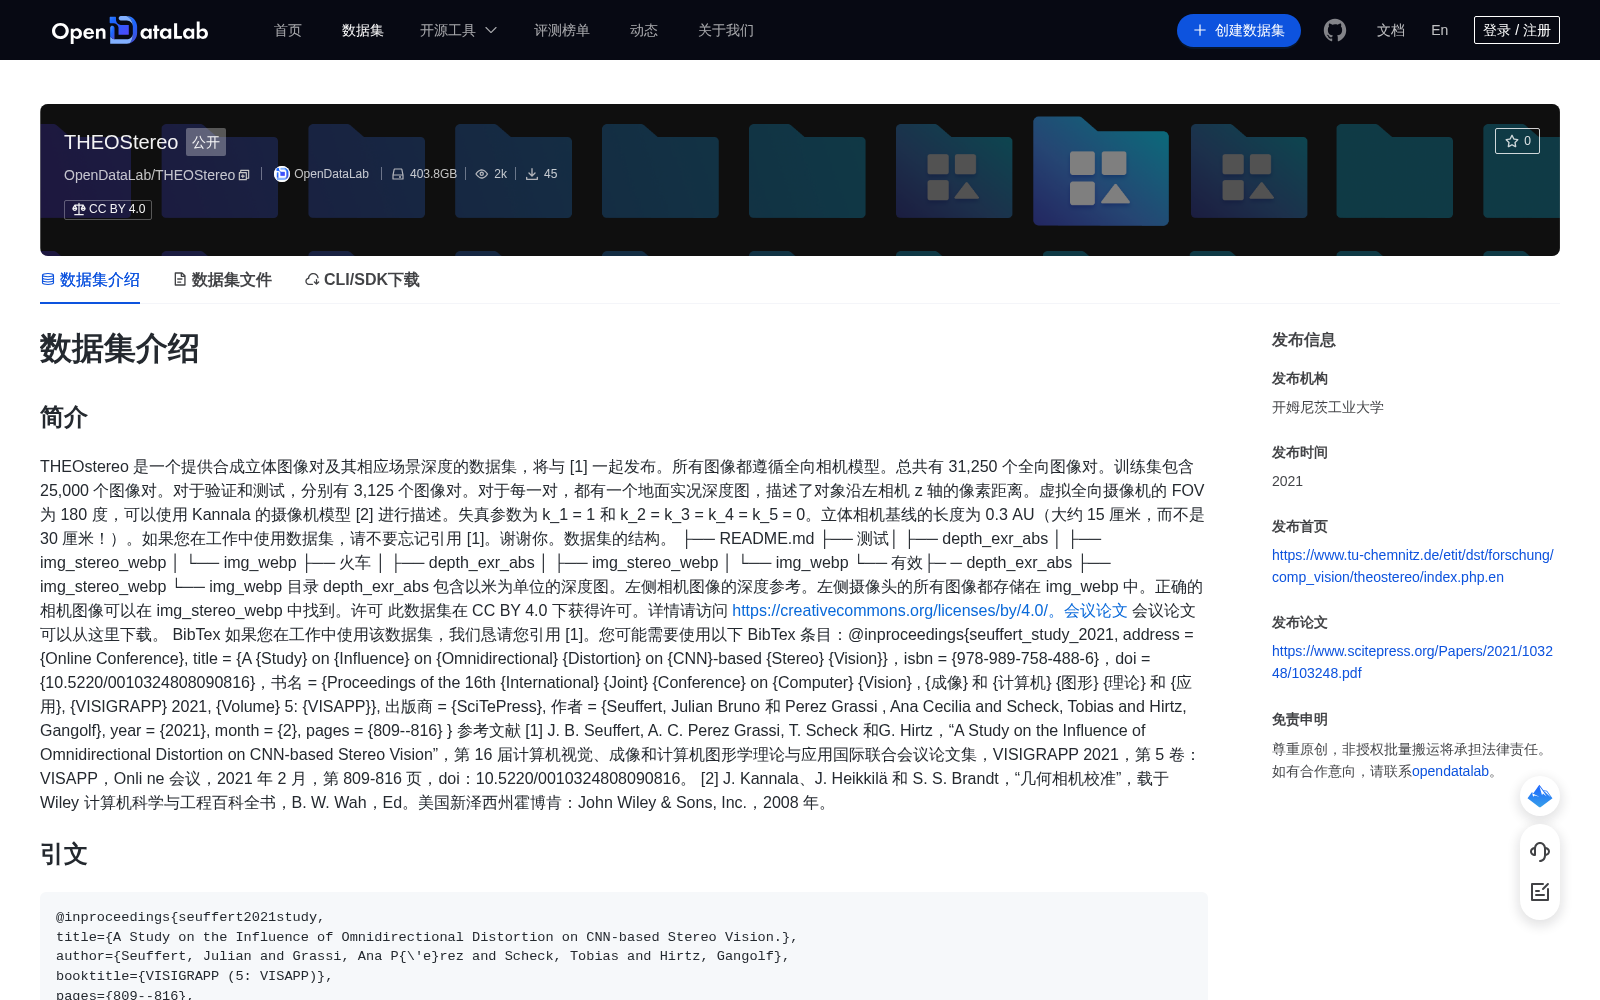Open the tu-chemnitz.de homepage link
The image size is (1600, 1000).
(1413, 566)
